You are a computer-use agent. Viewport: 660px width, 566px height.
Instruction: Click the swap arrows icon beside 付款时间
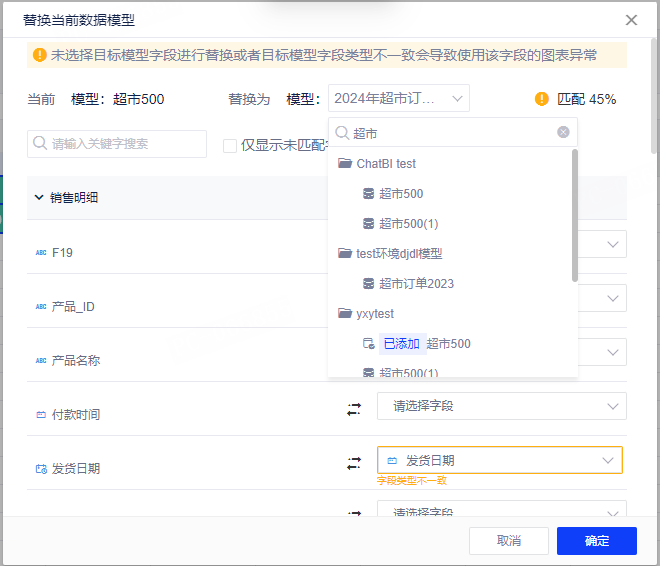tap(354, 409)
